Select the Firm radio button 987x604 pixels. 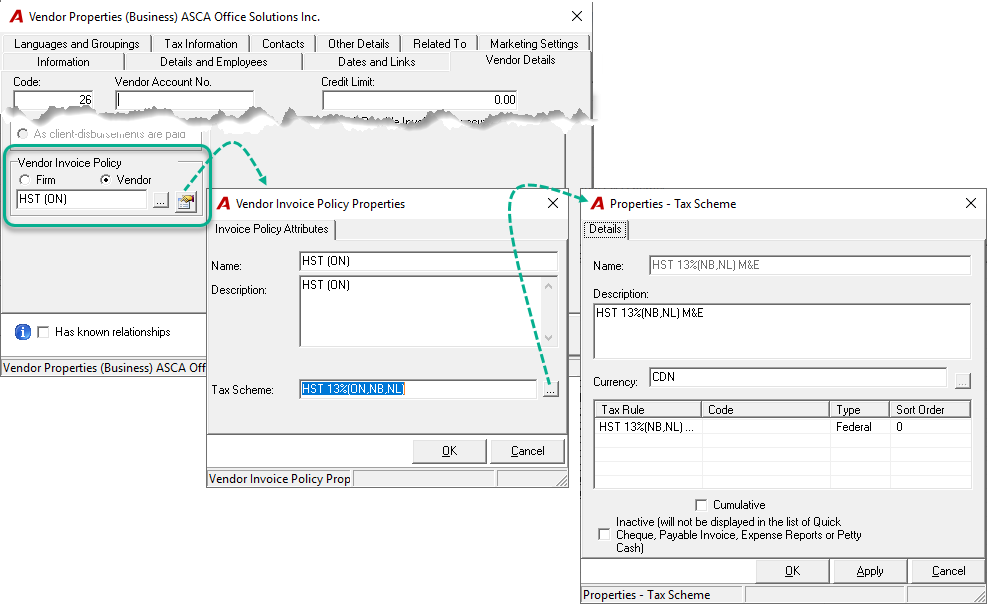[x=25, y=180]
